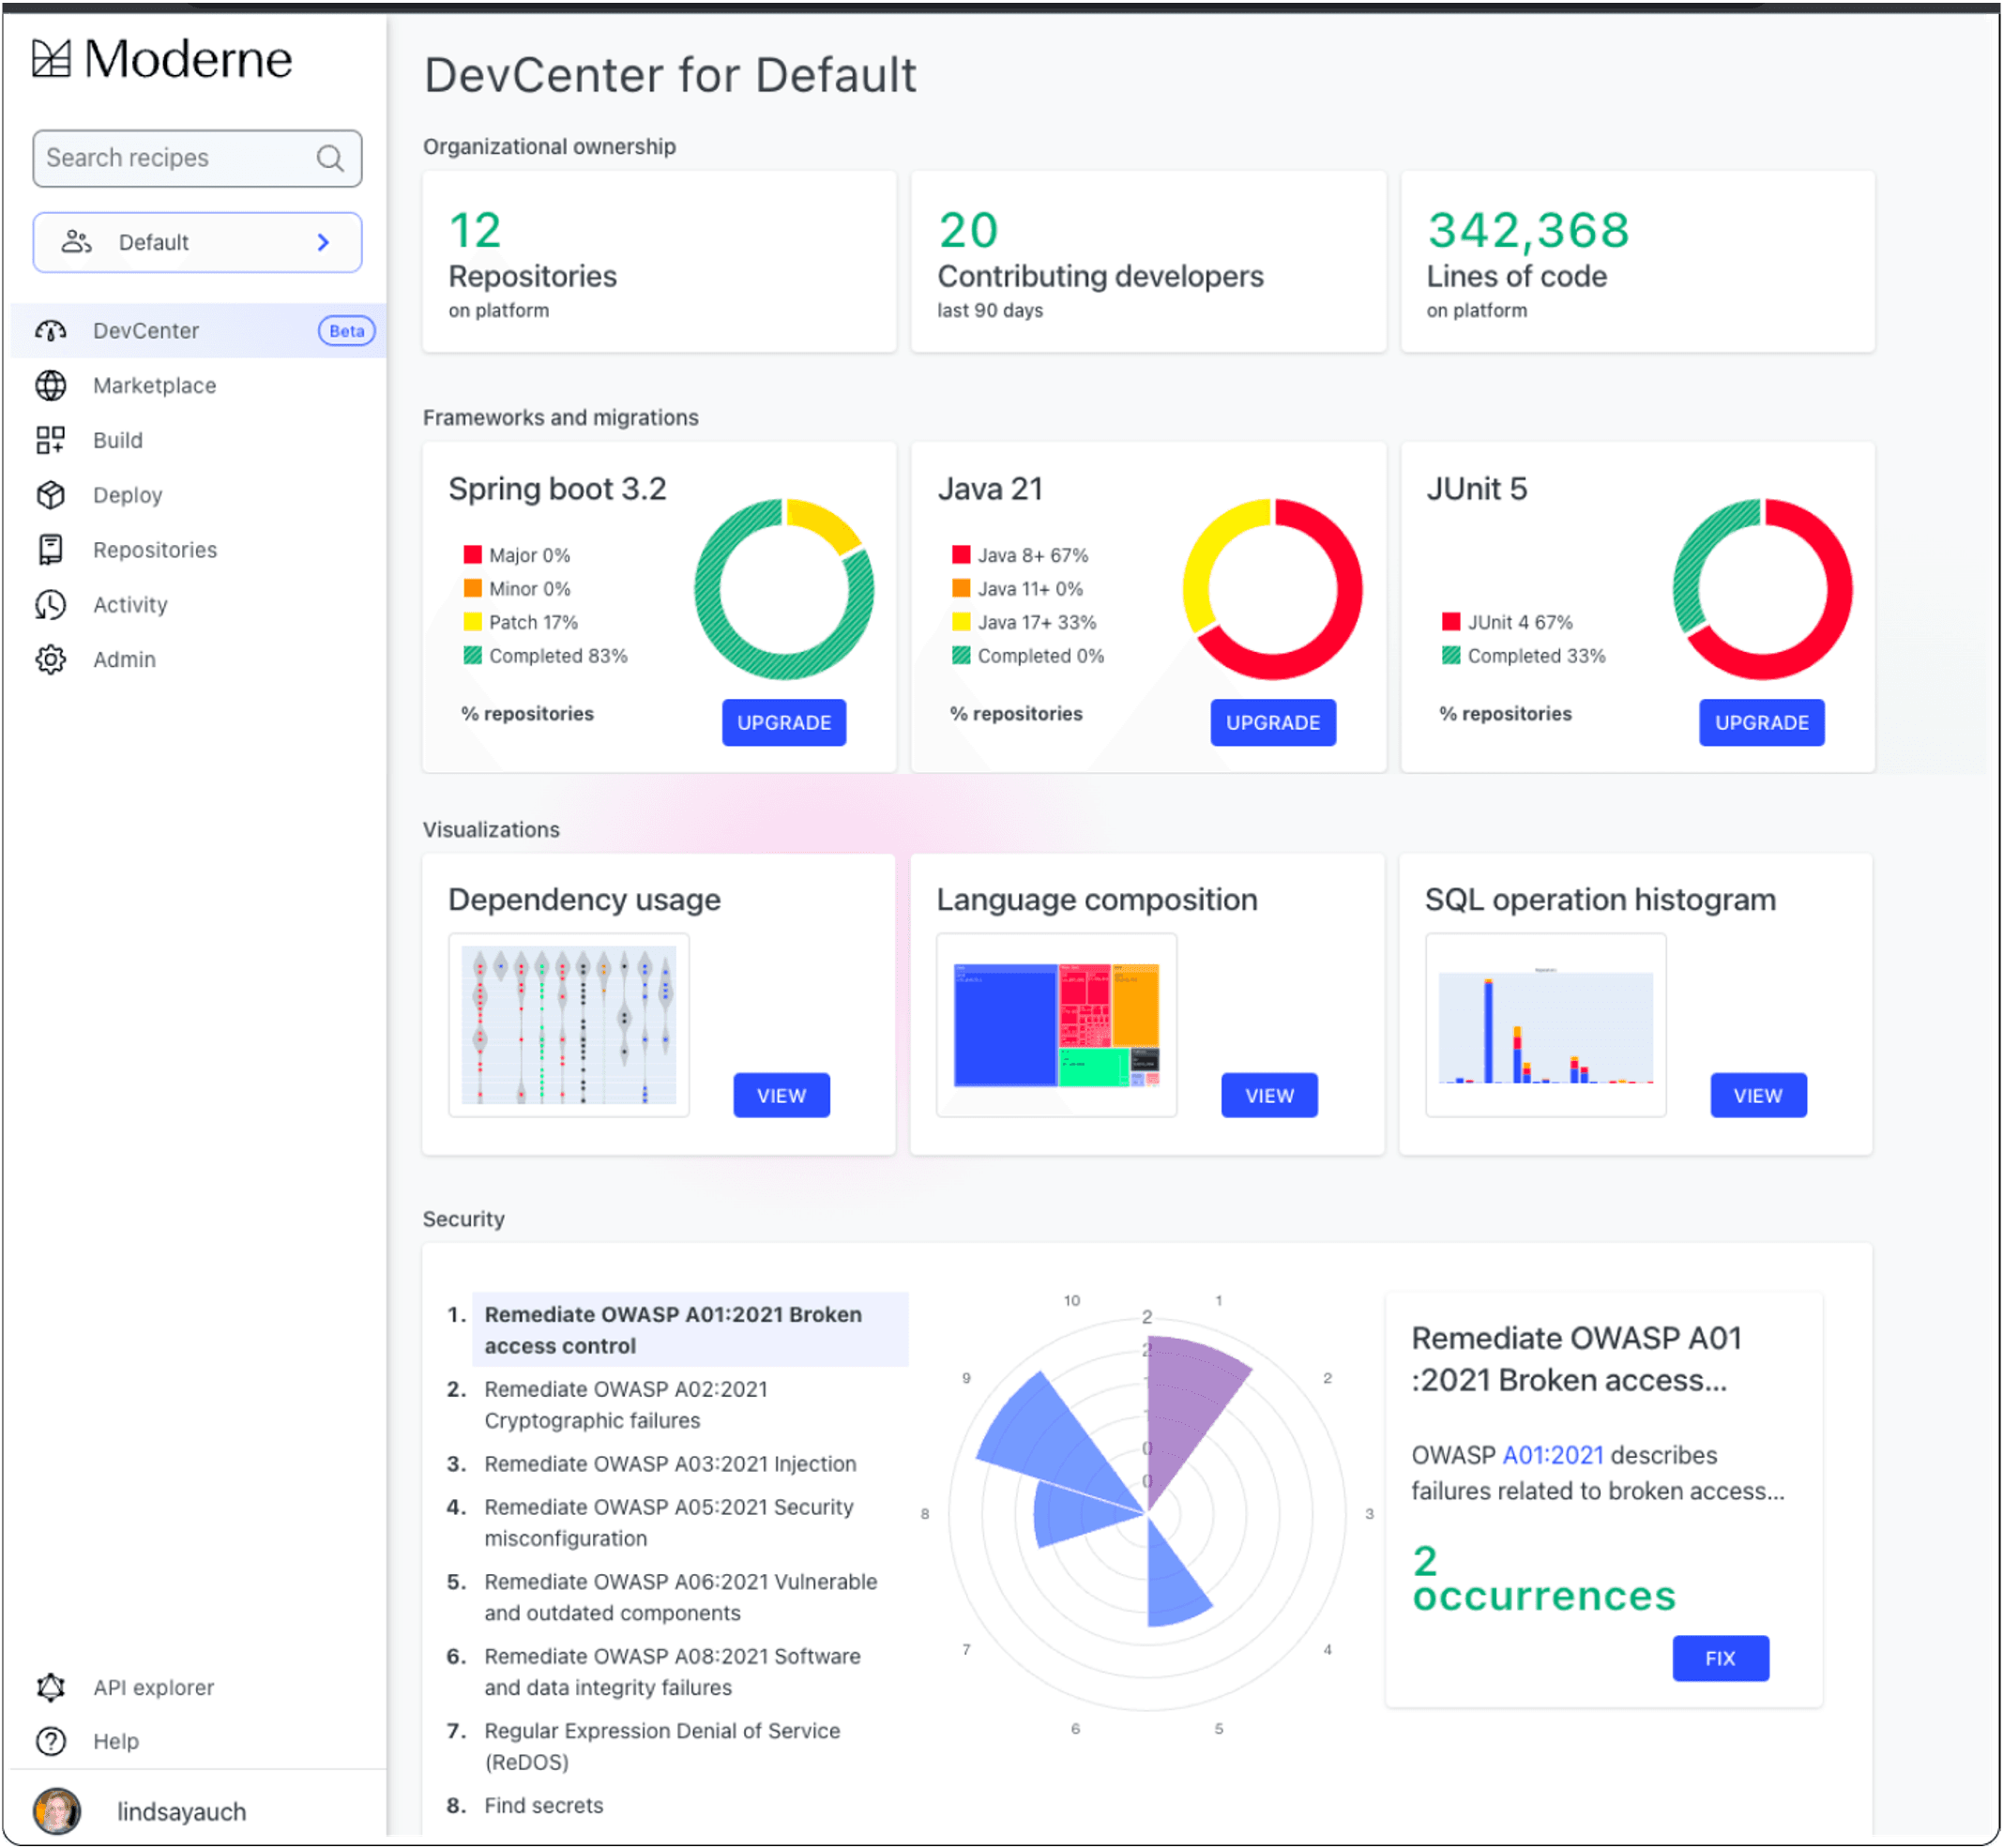Screen dimensions: 2003x1848
Task: Click the Build grid-plus icon
Action: [50, 441]
